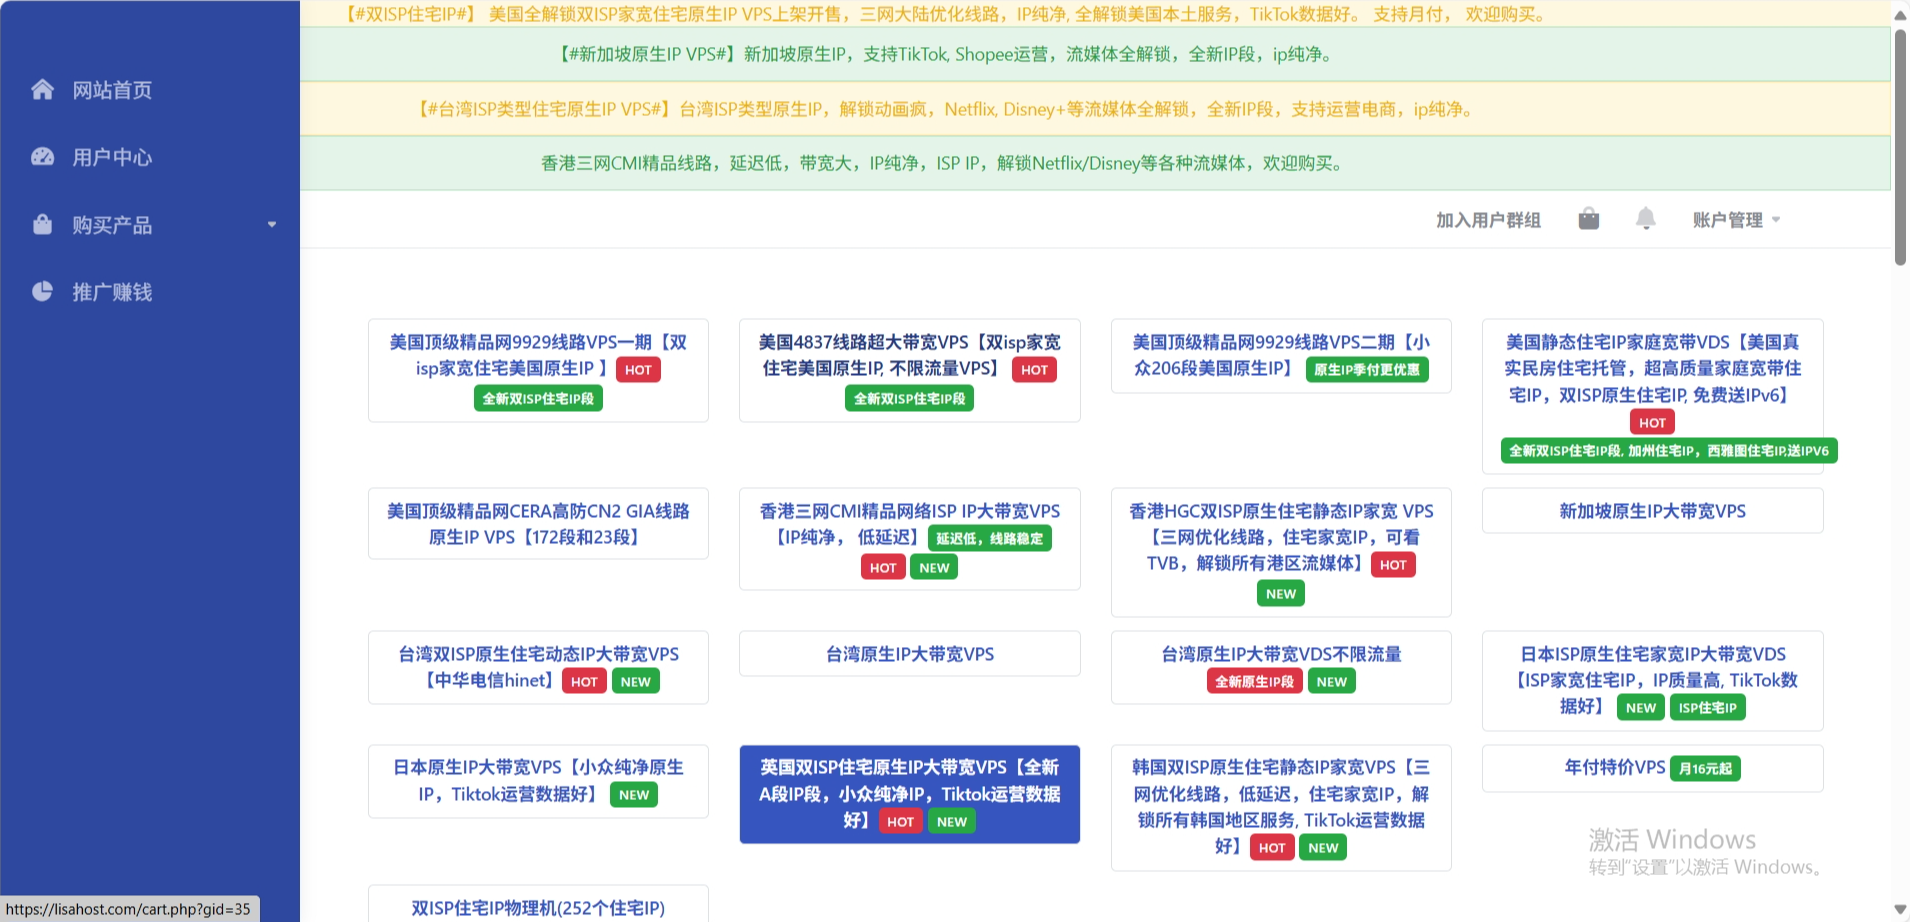Click the scrollbar down arrow
1910x922 pixels.
tap(1900, 910)
